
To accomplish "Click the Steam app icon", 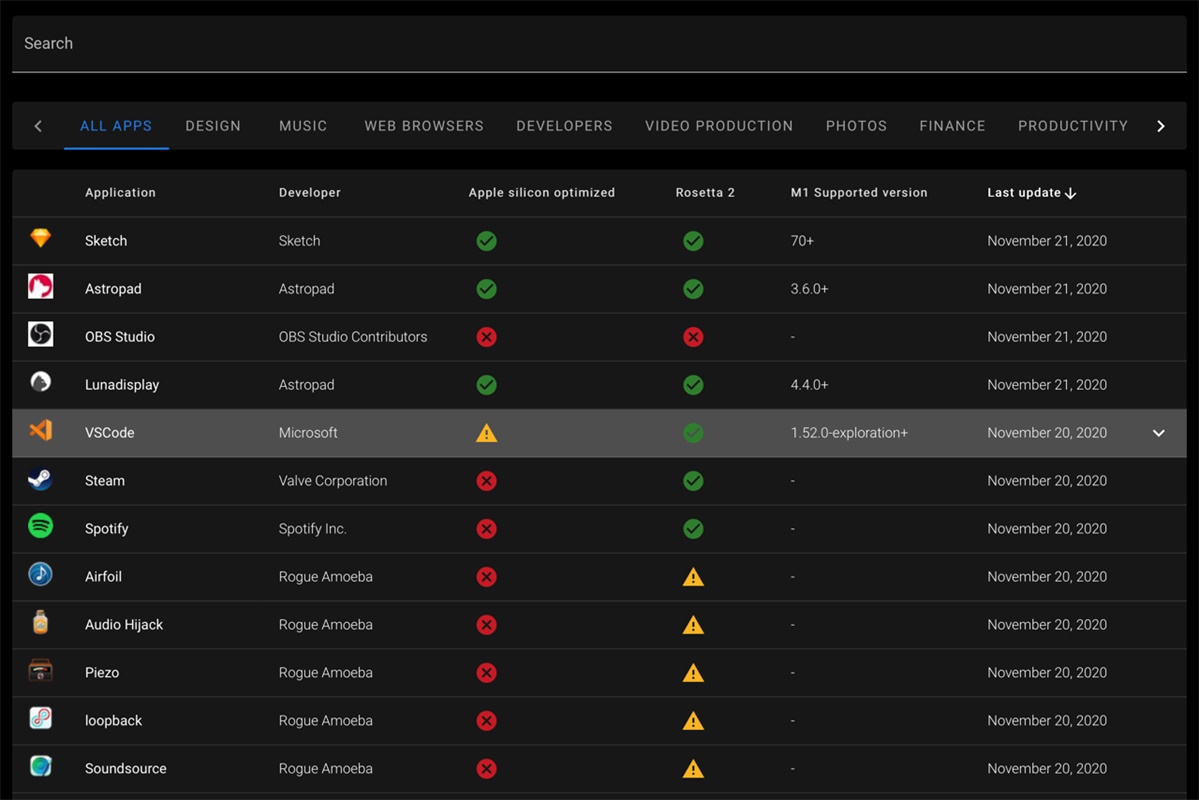I will (41, 479).
